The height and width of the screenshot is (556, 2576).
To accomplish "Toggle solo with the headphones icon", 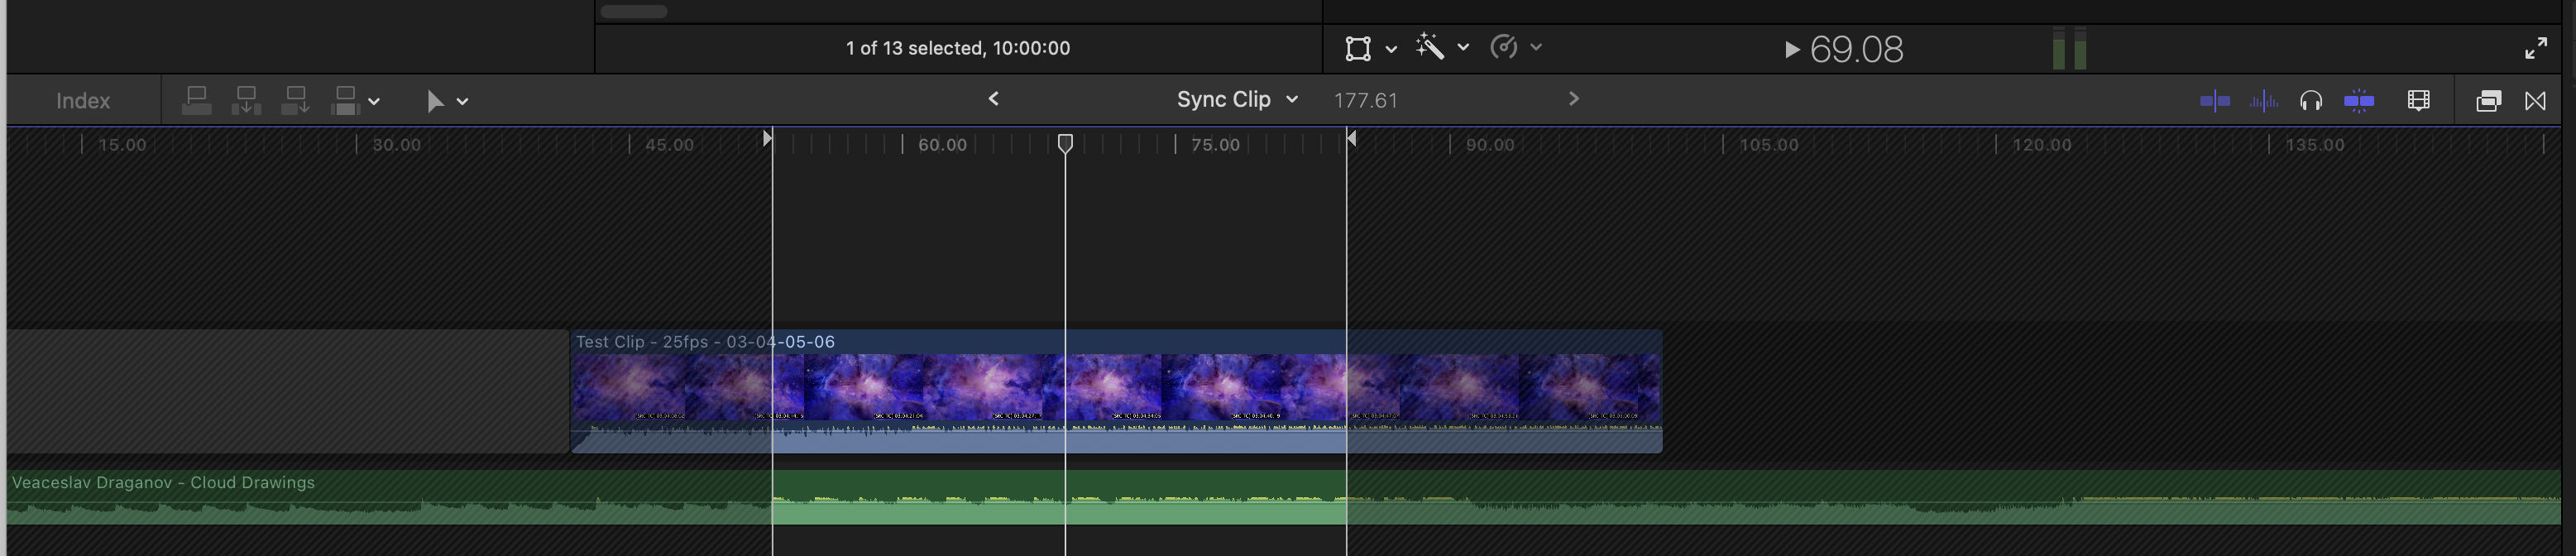I will pos(2311,101).
